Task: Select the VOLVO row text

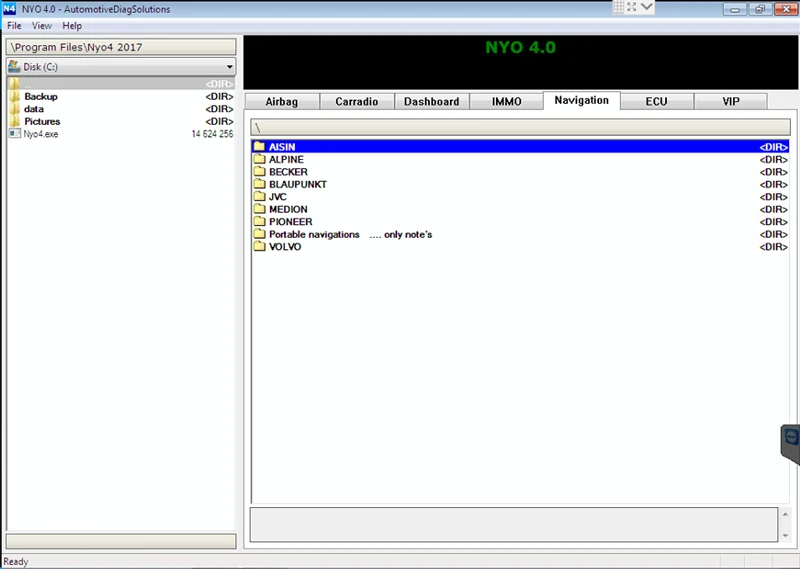Action: [285, 247]
